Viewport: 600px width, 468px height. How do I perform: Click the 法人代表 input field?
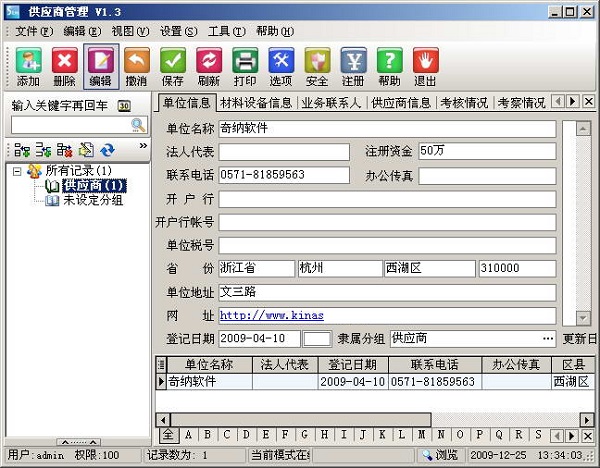284,152
